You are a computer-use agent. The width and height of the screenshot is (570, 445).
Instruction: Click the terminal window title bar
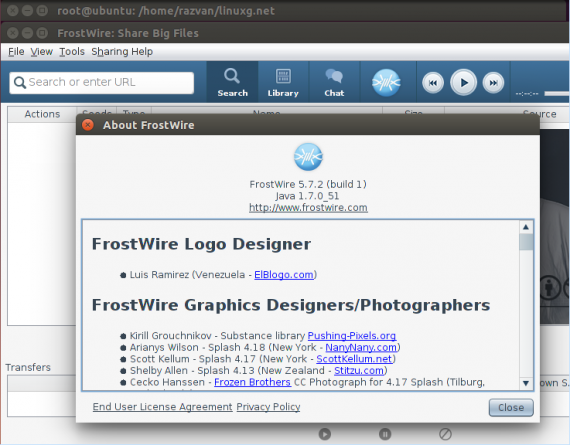(285, 11)
